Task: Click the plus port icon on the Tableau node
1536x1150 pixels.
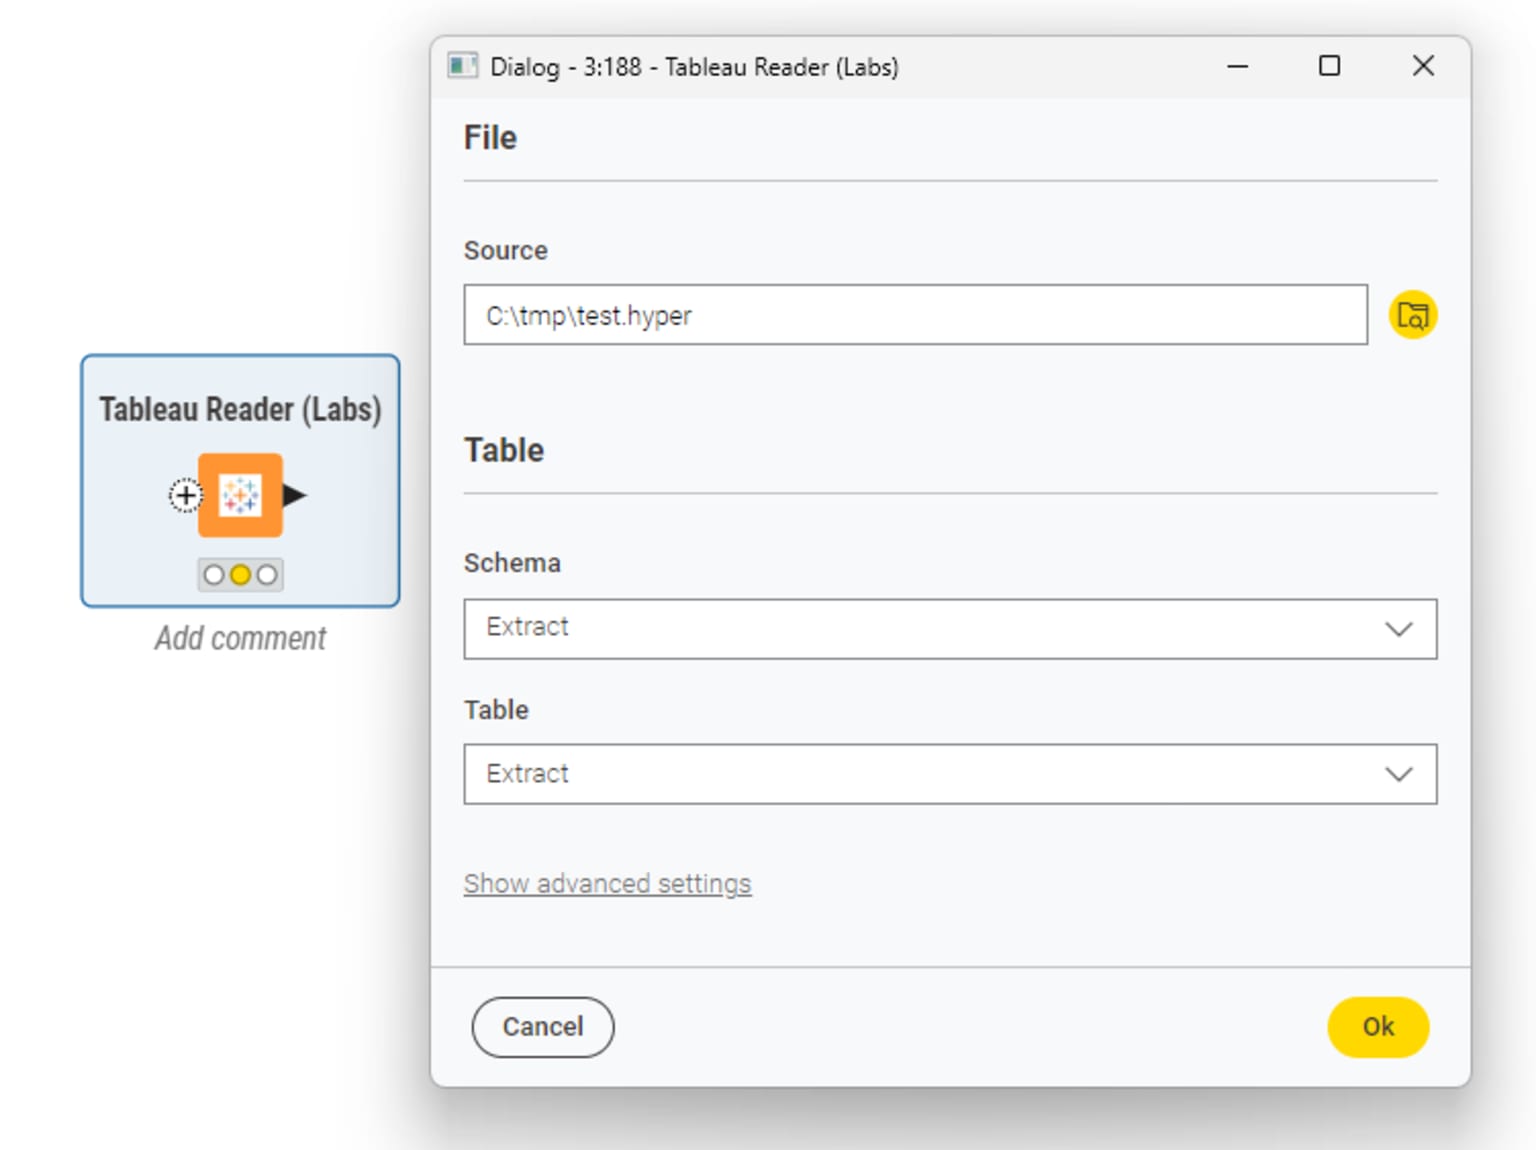Action: click(185, 495)
